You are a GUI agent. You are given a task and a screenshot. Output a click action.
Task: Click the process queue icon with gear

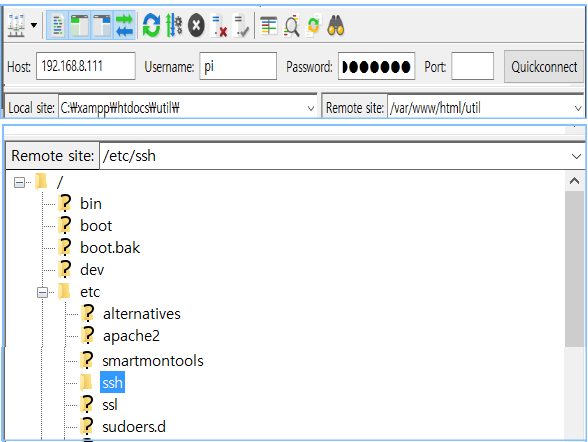(174, 25)
